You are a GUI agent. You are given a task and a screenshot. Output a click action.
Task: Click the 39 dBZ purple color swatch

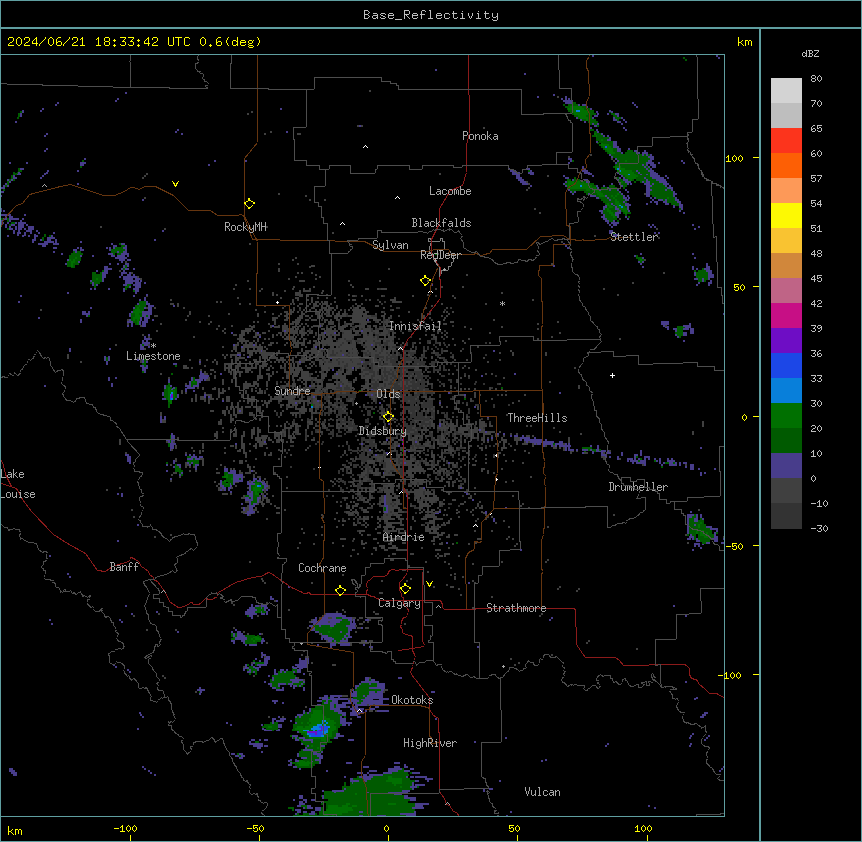coord(786,340)
